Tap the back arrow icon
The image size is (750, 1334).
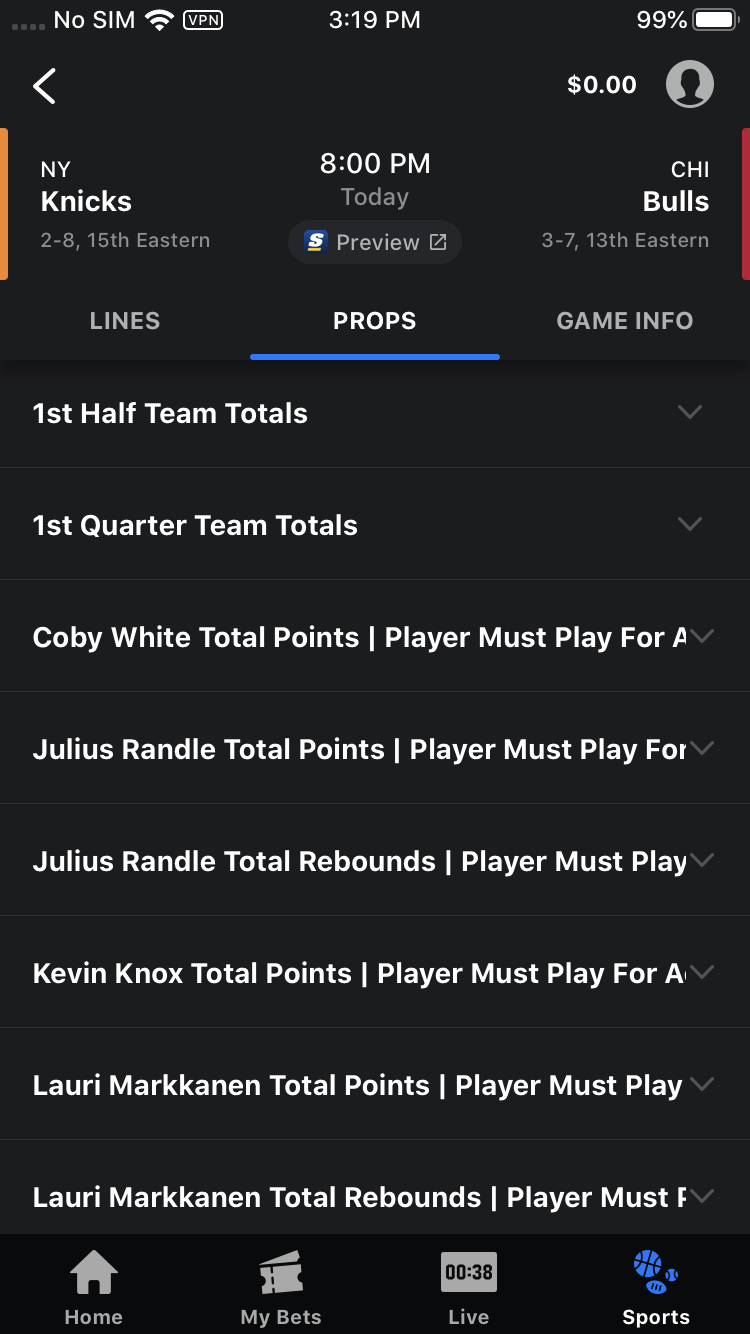point(45,86)
